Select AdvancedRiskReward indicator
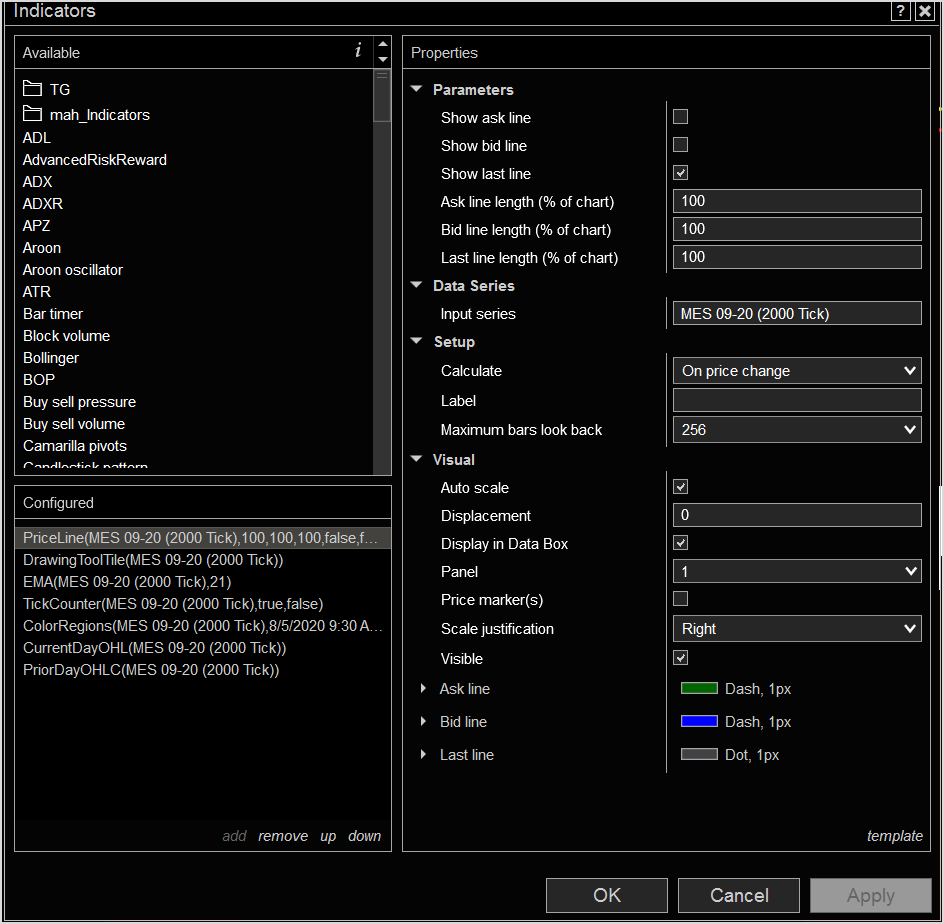 click(95, 160)
